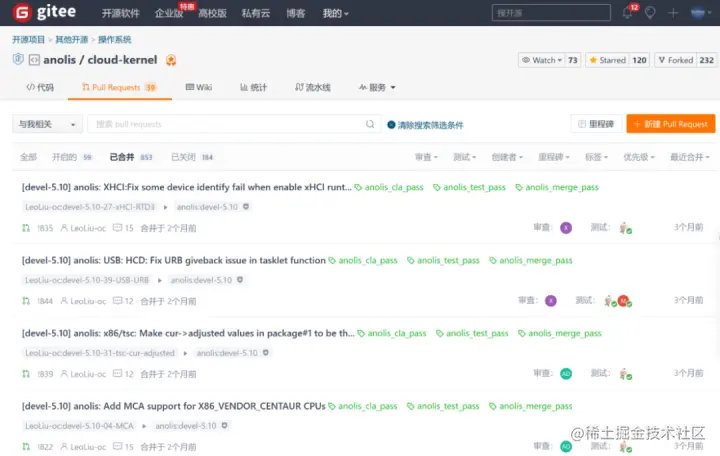Click purple reviewer avatar on PR !835
Screen dimensions: 720x456
pos(566,227)
